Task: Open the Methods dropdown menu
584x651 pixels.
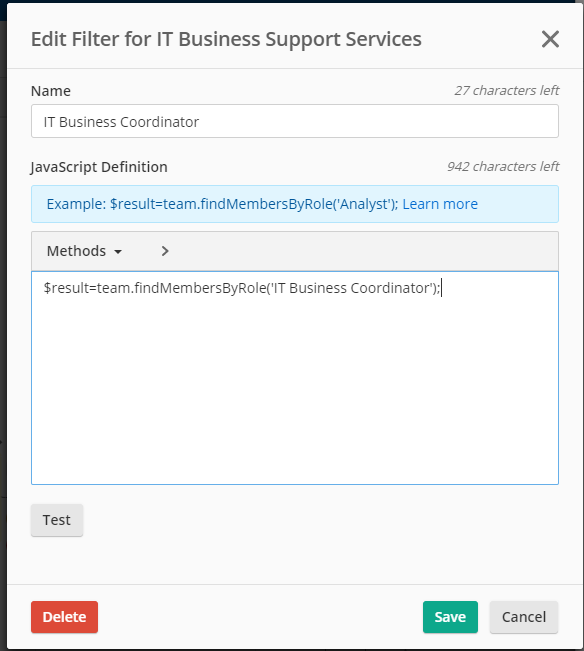Action: tap(84, 251)
